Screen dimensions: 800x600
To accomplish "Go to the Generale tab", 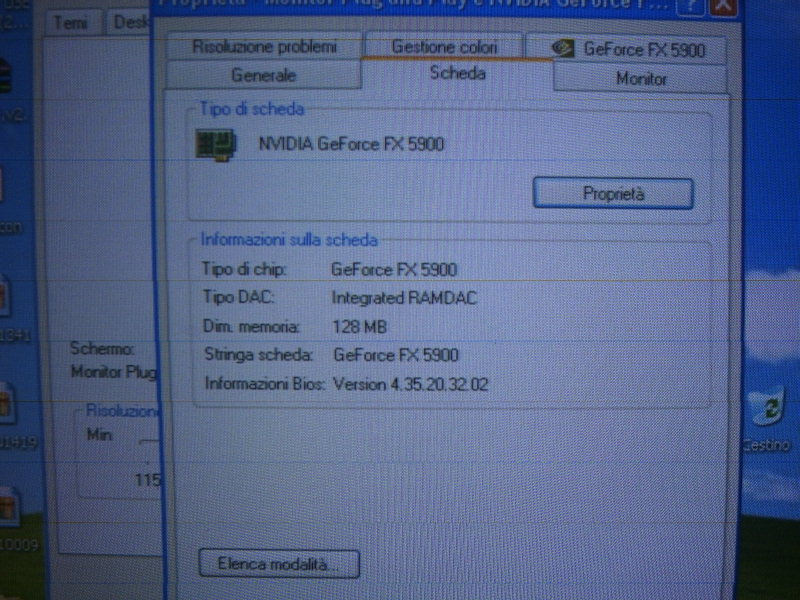I will click(x=263, y=76).
